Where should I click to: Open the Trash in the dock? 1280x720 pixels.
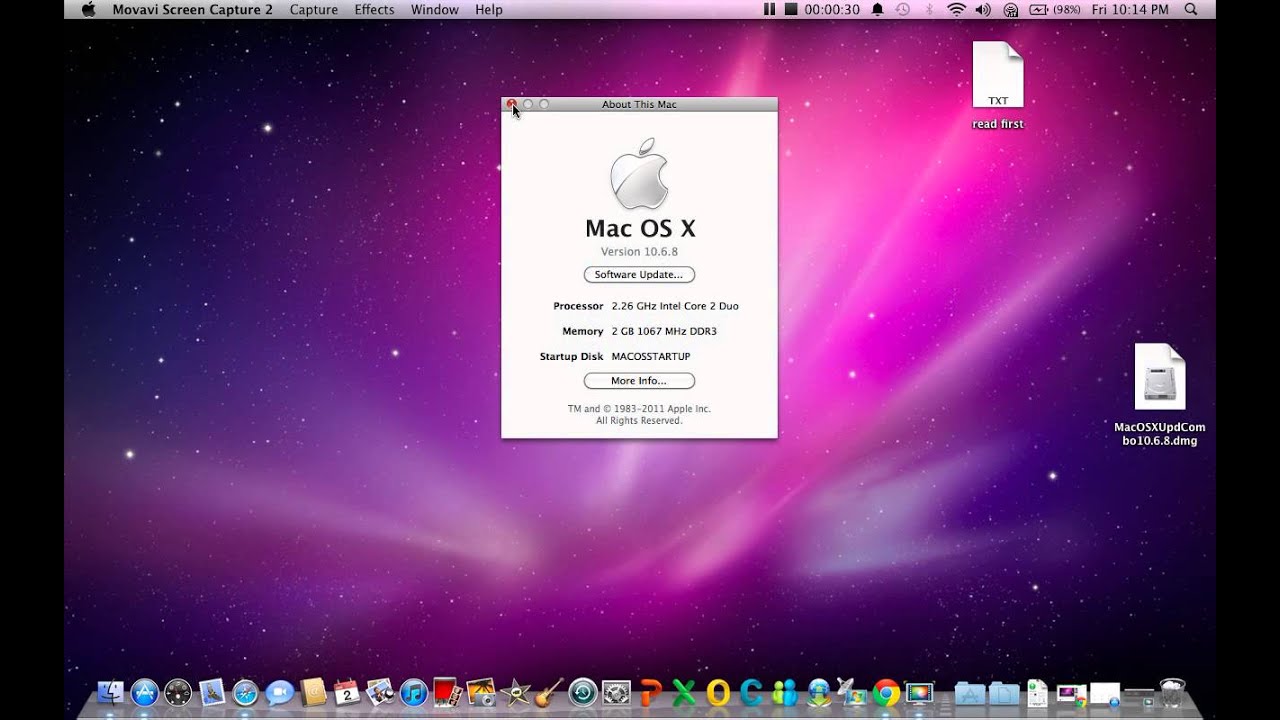(x=1170, y=692)
